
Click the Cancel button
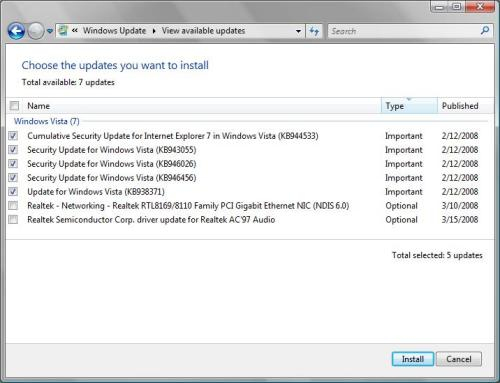[459, 359]
